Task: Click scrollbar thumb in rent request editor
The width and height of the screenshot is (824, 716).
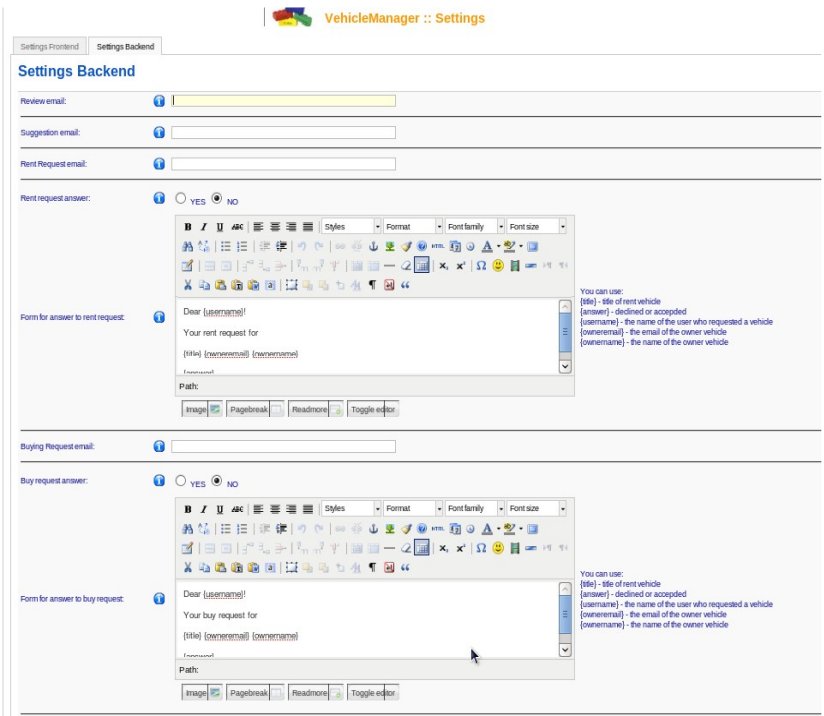Action: [x=565, y=333]
